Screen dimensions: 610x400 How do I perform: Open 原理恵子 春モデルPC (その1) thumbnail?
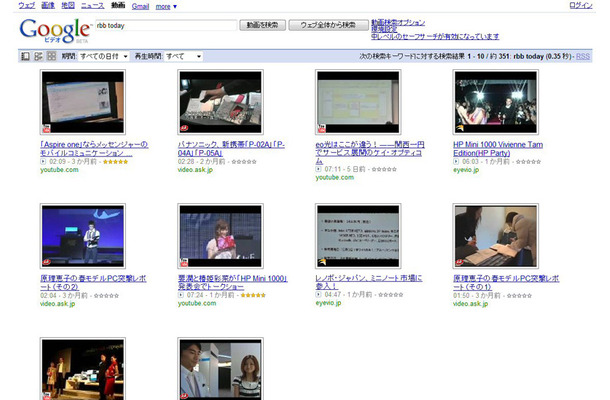pos(496,236)
